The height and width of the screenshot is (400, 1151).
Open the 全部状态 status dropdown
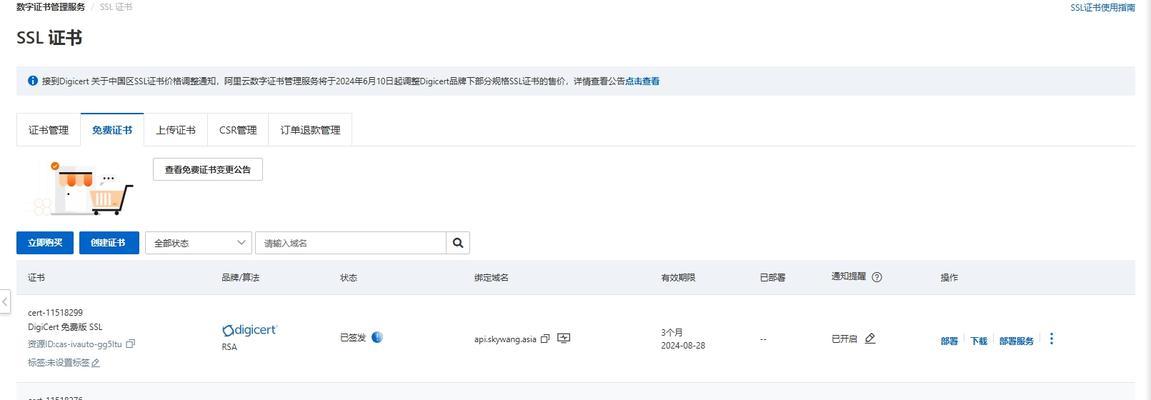(198, 243)
